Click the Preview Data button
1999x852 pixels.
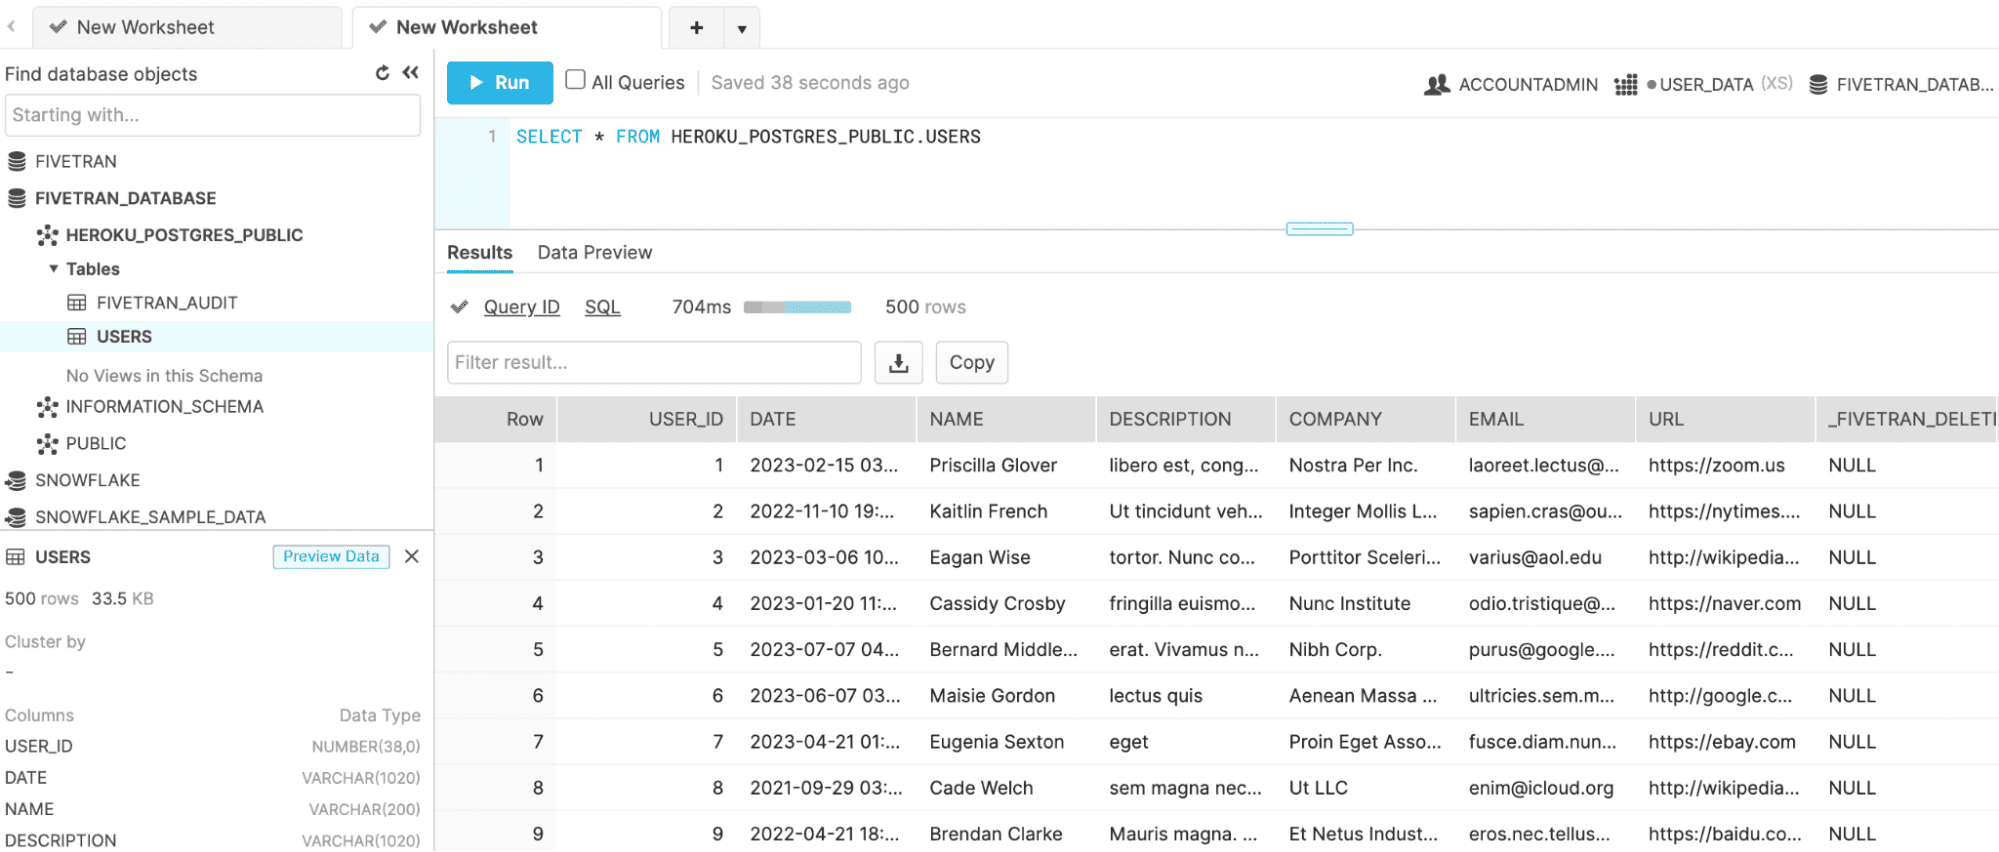(331, 557)
